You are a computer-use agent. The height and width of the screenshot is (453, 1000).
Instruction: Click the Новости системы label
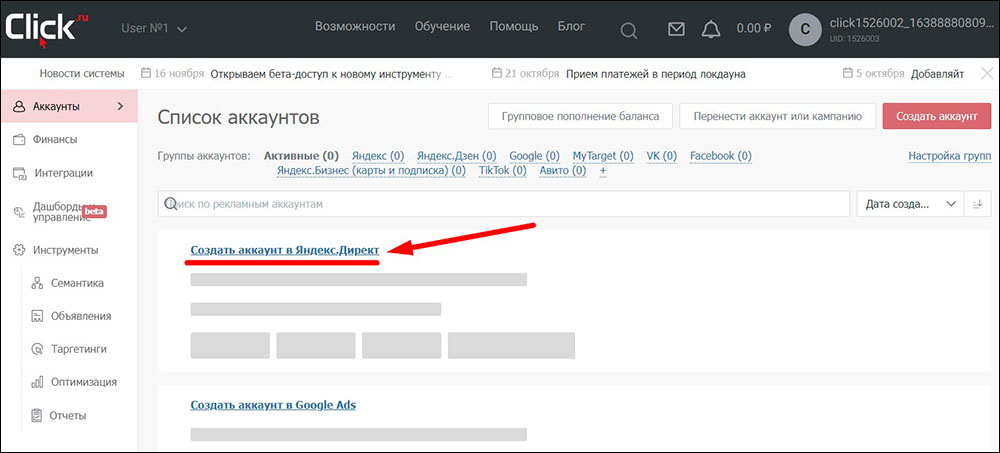[x=82, y=74]
